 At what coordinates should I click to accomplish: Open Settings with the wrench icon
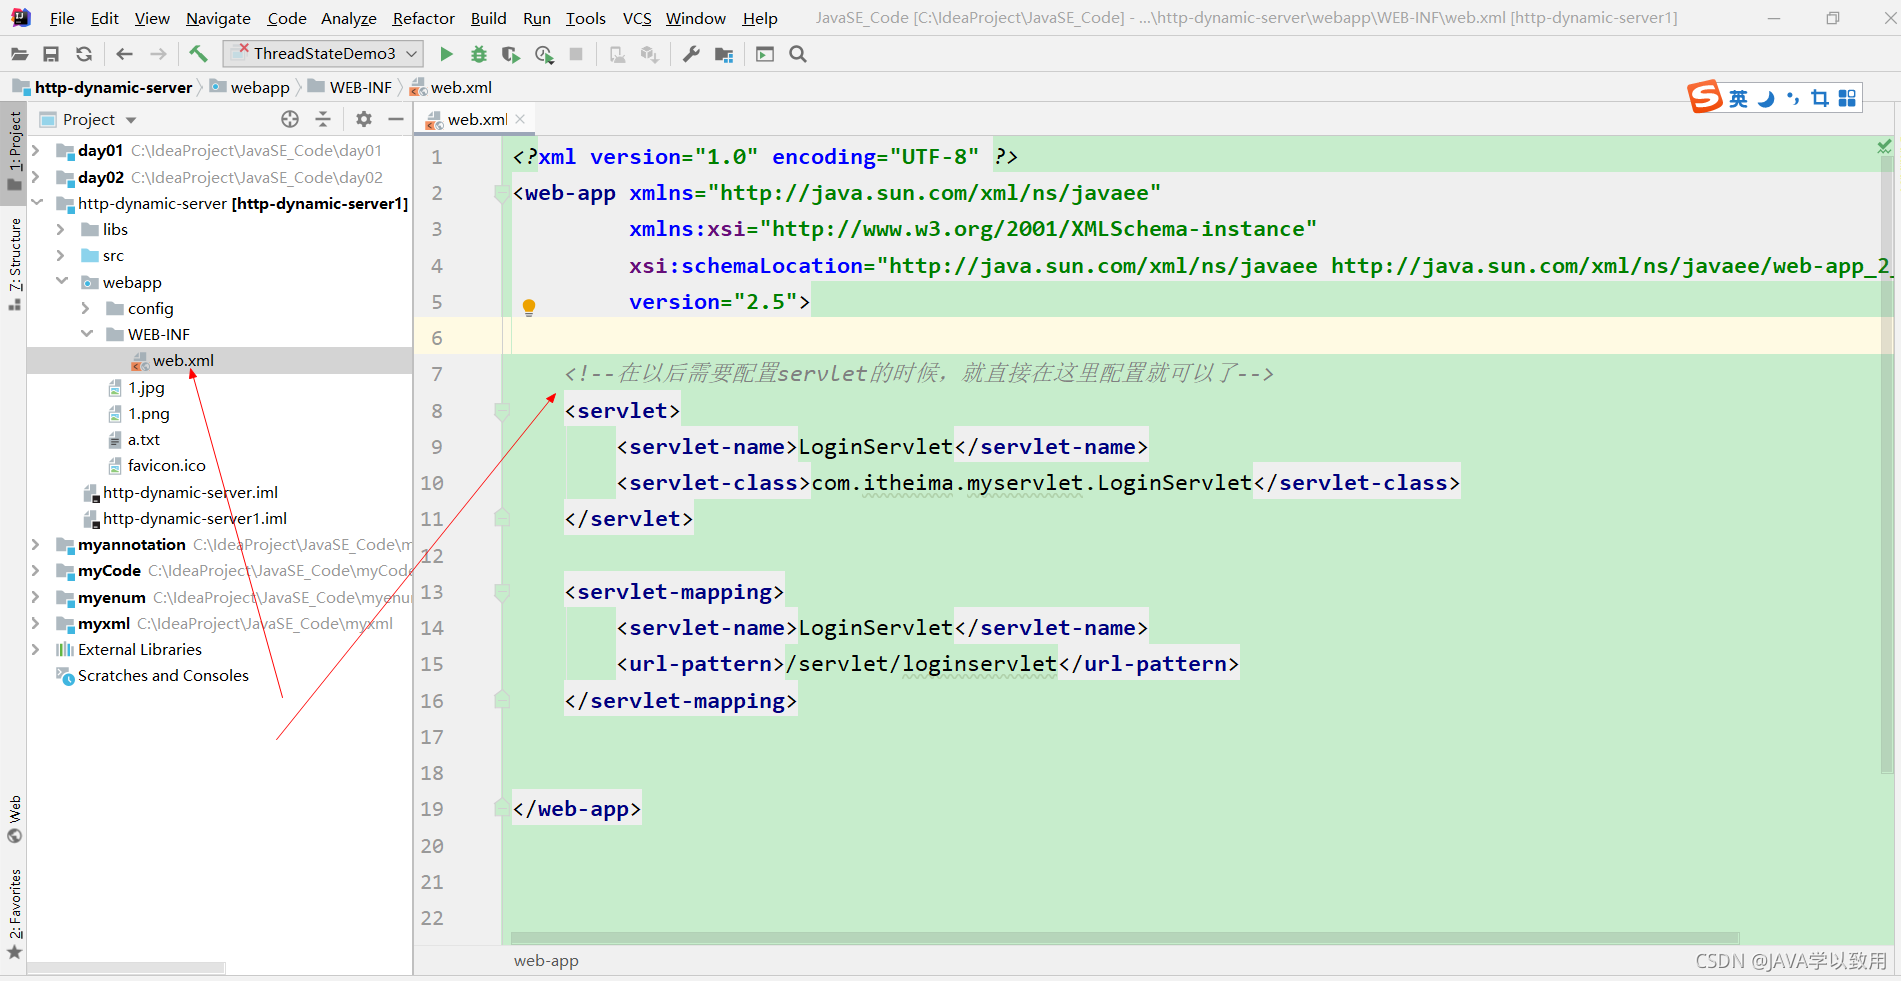(691, 54)
